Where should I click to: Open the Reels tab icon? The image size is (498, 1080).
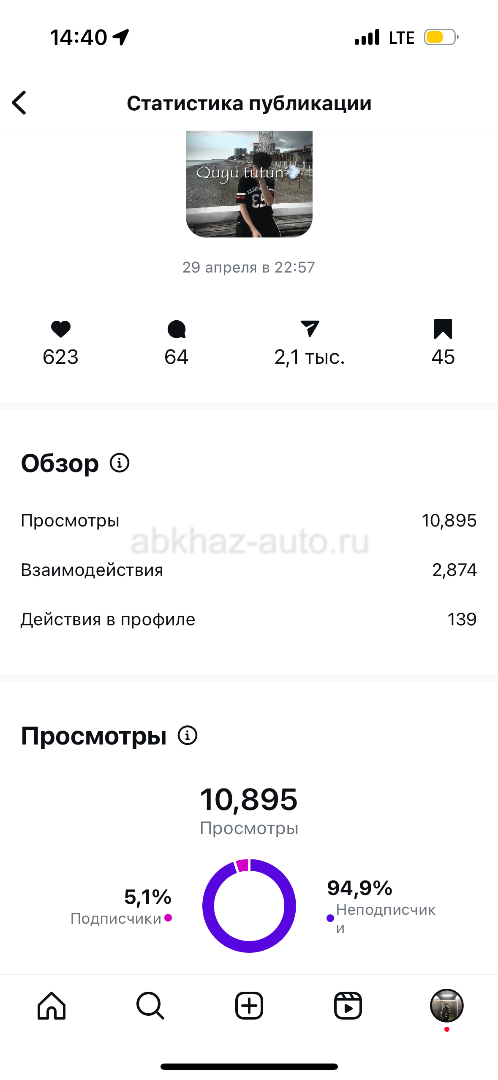pyautogui.click(x=348, y=1006)
